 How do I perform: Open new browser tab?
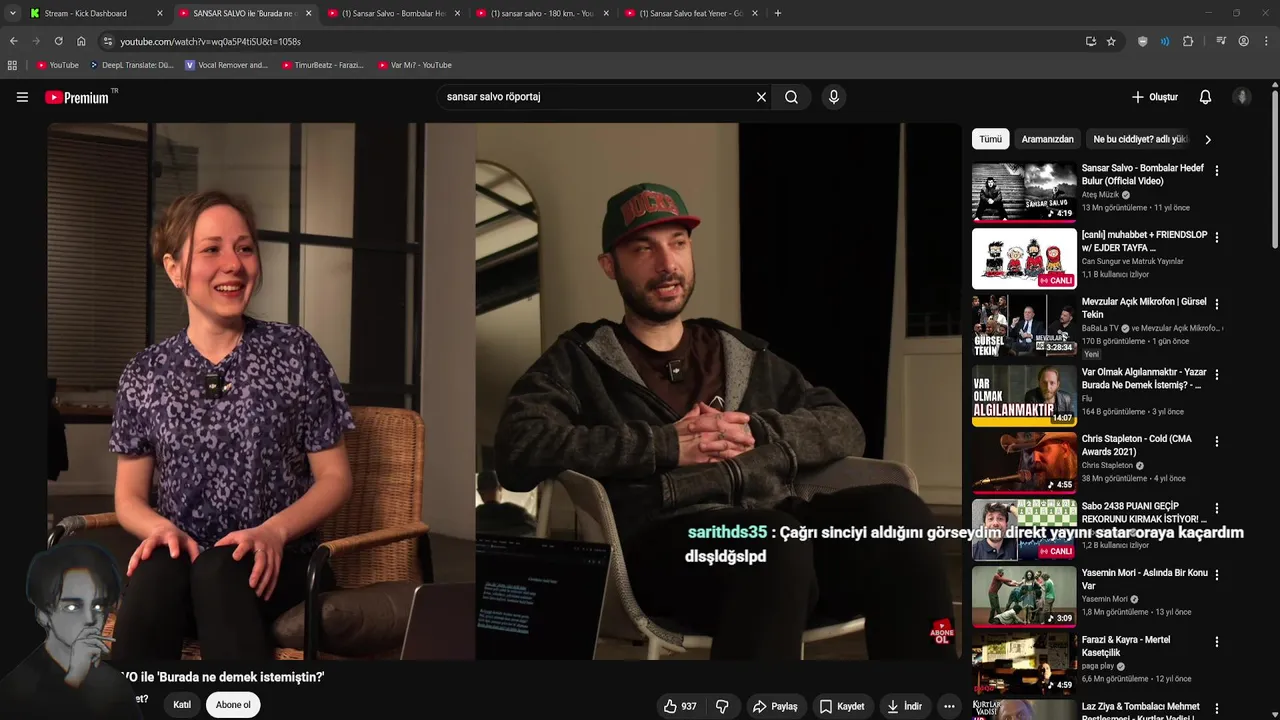778,13
